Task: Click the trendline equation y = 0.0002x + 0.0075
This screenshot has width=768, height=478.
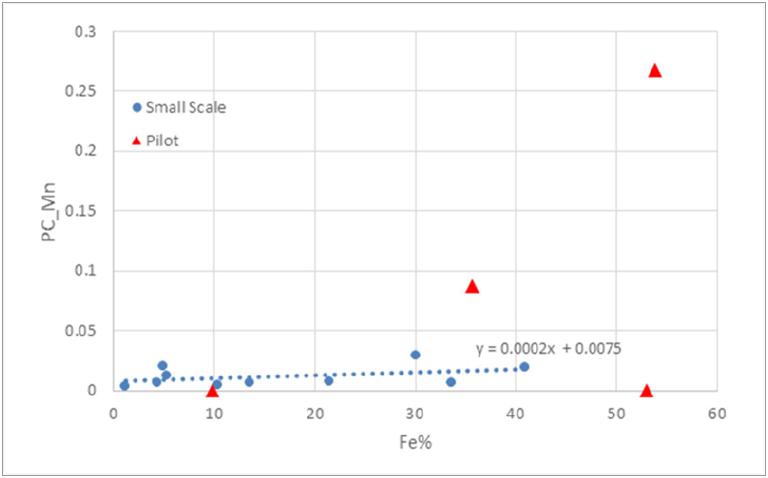Action: coord(549,349)
